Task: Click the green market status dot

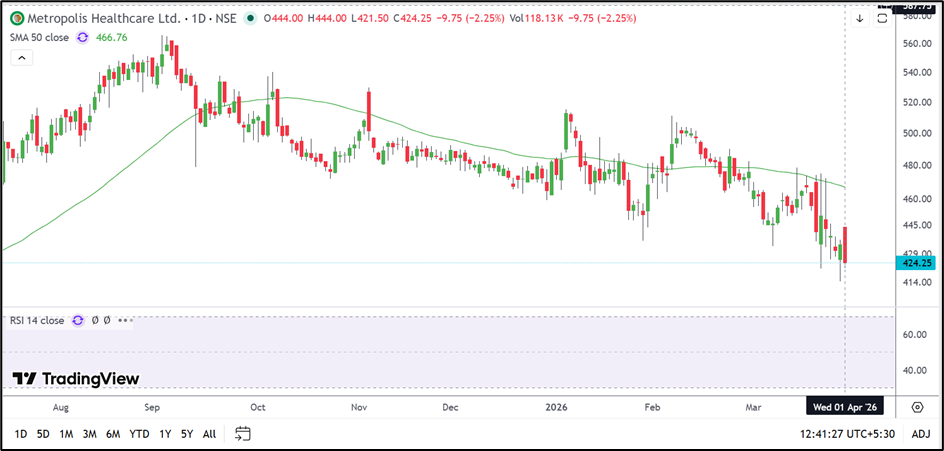Action: pos(248,18)
